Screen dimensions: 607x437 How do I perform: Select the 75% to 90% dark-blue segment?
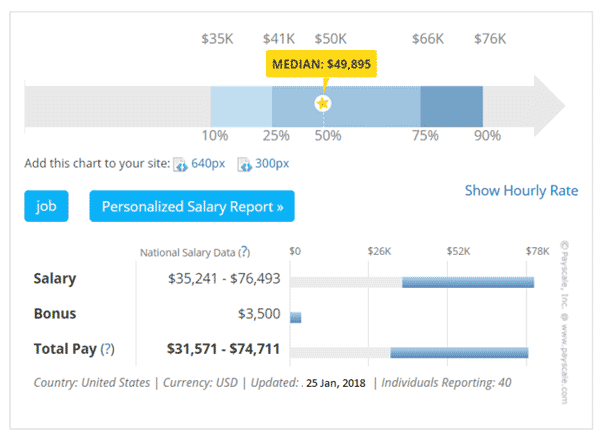pos(451,104)
